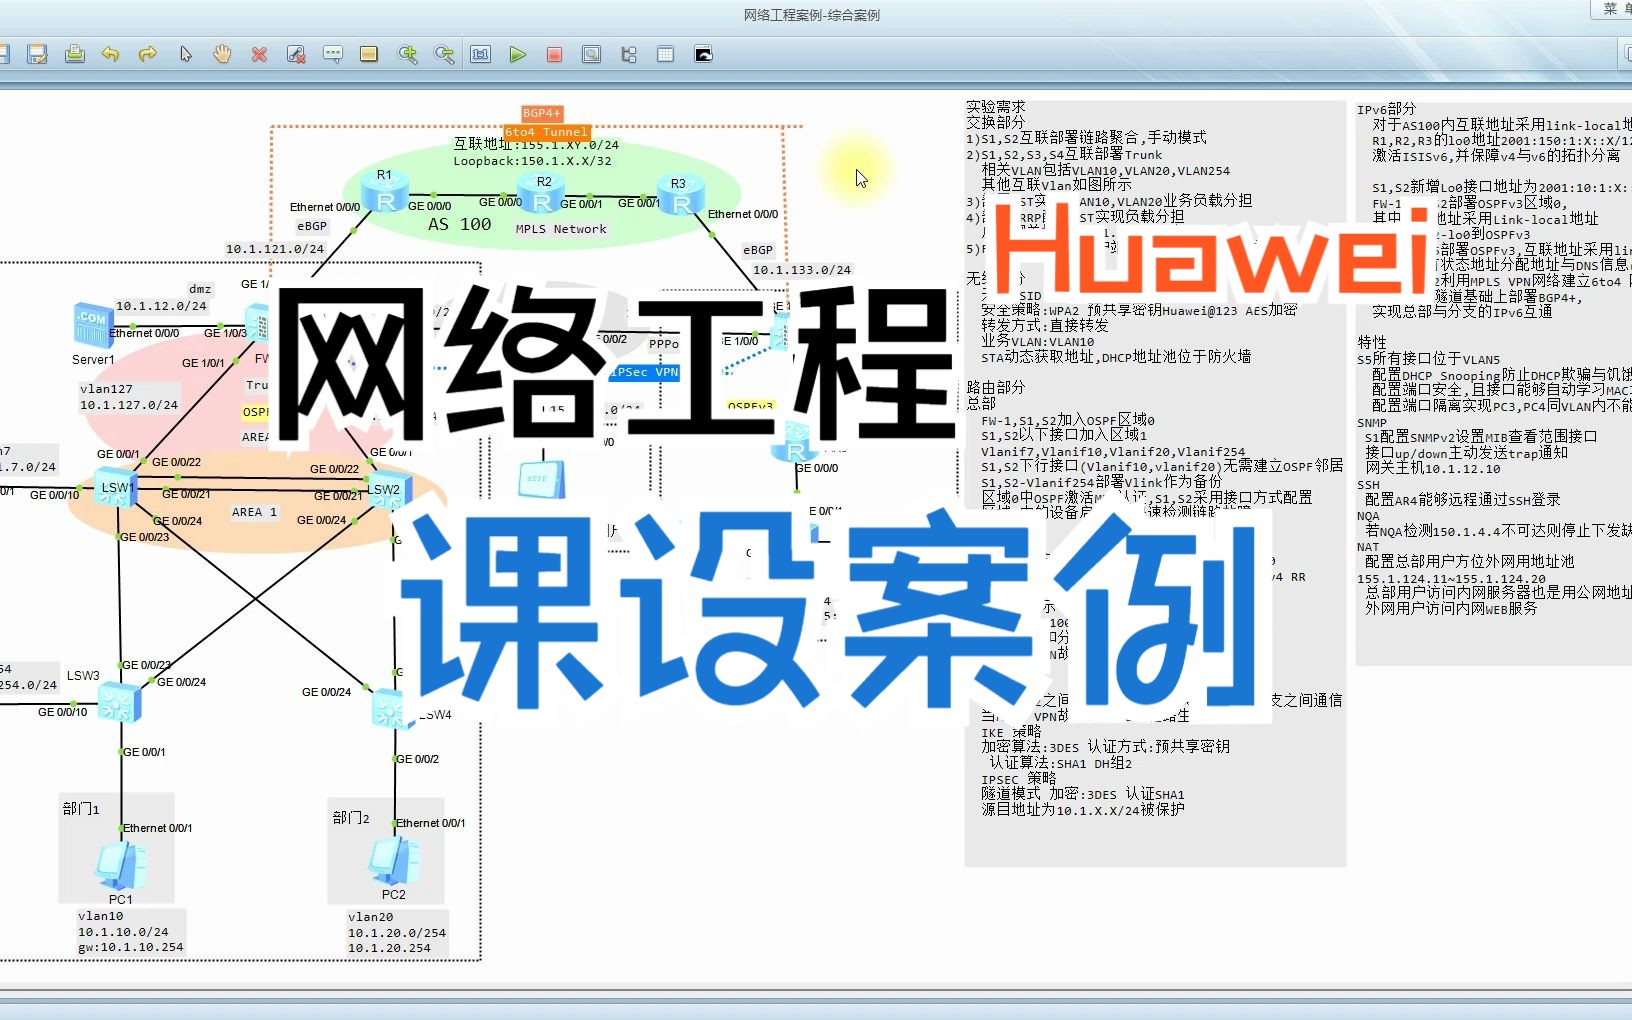Click the '10.1.121.0/24' subnet label
The width and height of the screenshot is (1632, 1020).
point(275,249)
